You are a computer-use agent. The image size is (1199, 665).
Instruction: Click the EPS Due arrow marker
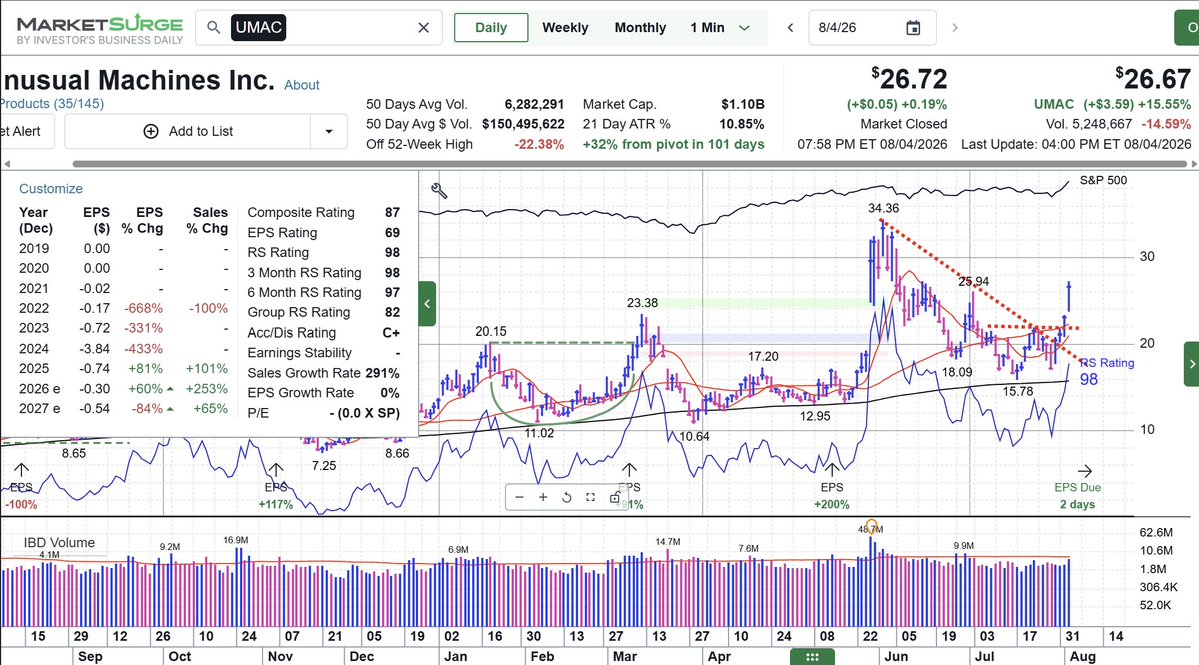[x=1084, y=471]
